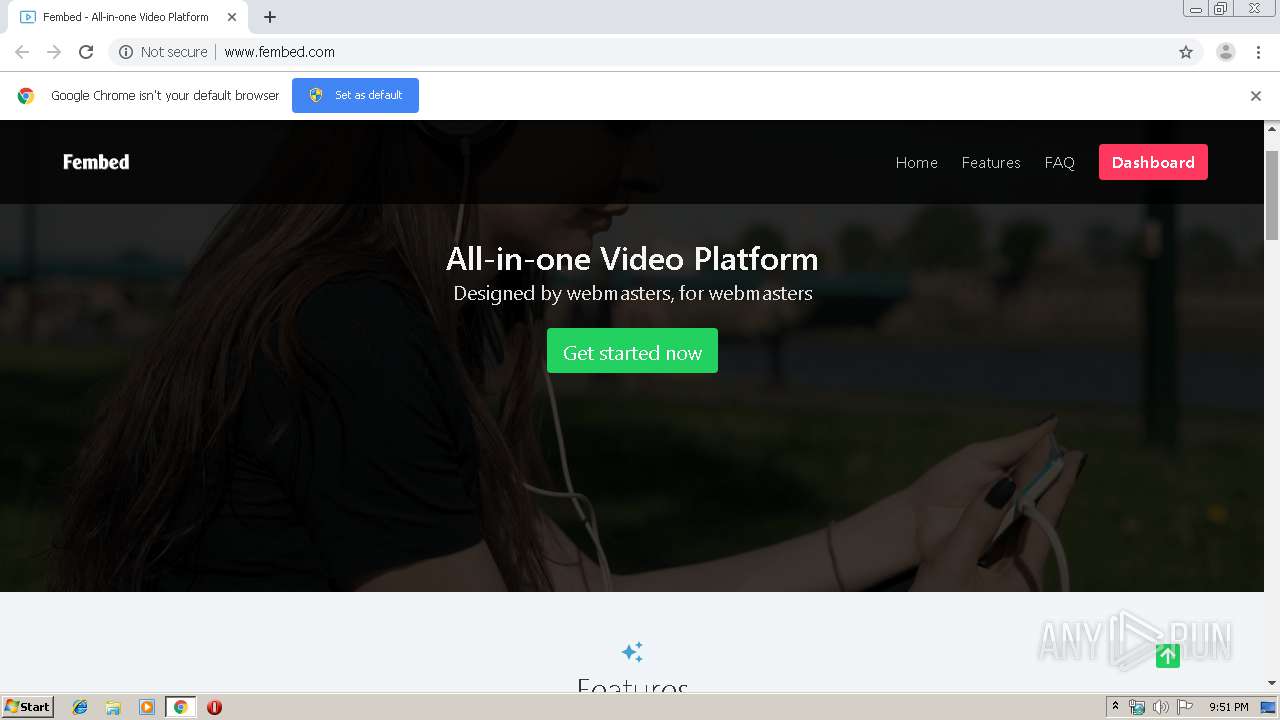This screenshot has height=720, width=1280.
Task: Click the page vertical scrollbar thumb
Action: [1272, 195]
